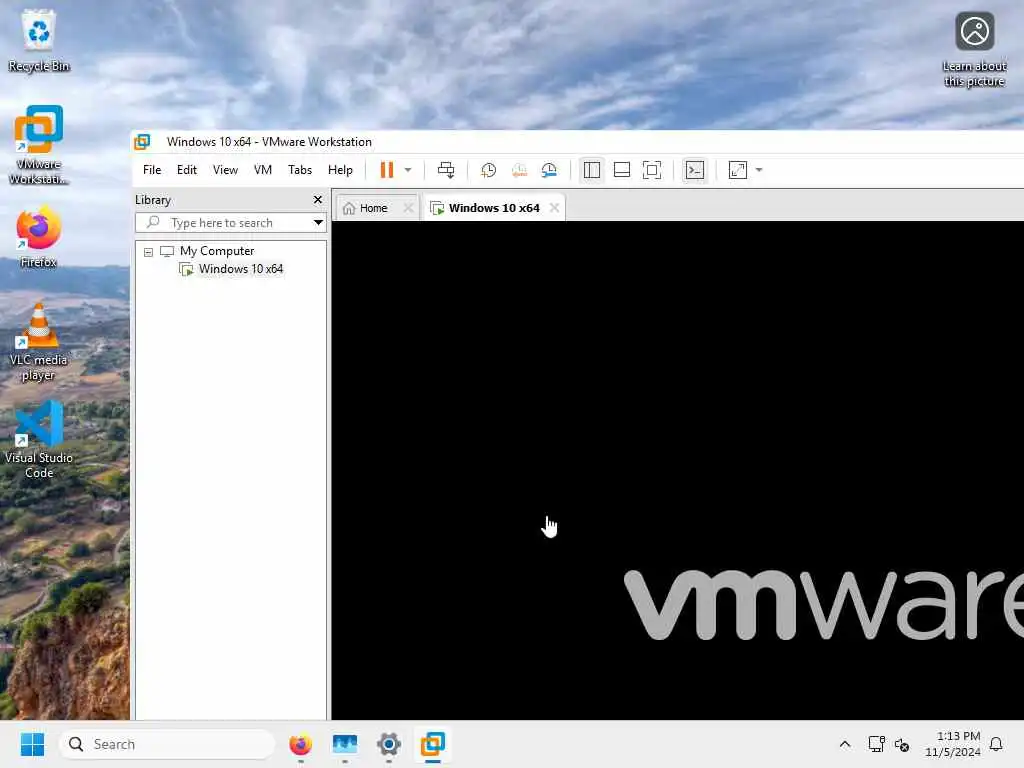Viewport: 1024px width, 768px height.
Task: Open Settings from the taskbar
Action: click(389, 744)
